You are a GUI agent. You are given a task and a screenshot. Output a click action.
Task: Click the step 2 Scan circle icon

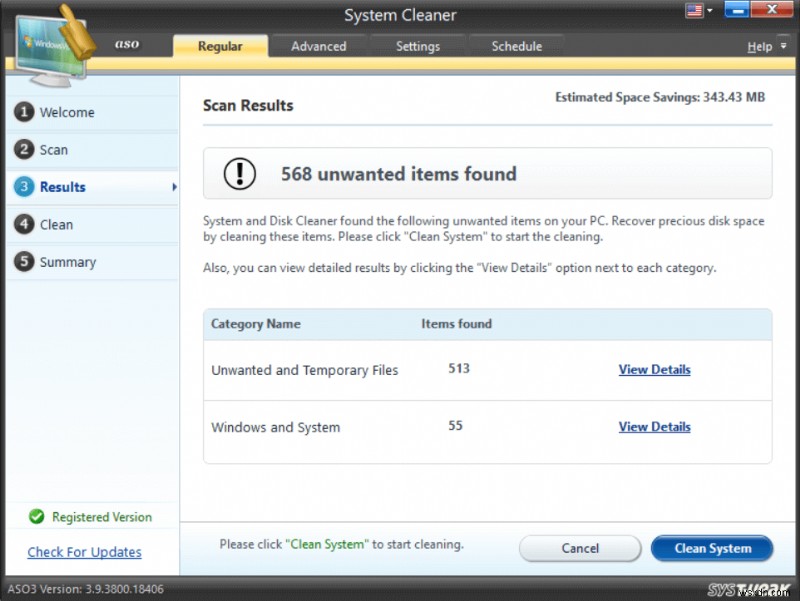coord(23,149)
